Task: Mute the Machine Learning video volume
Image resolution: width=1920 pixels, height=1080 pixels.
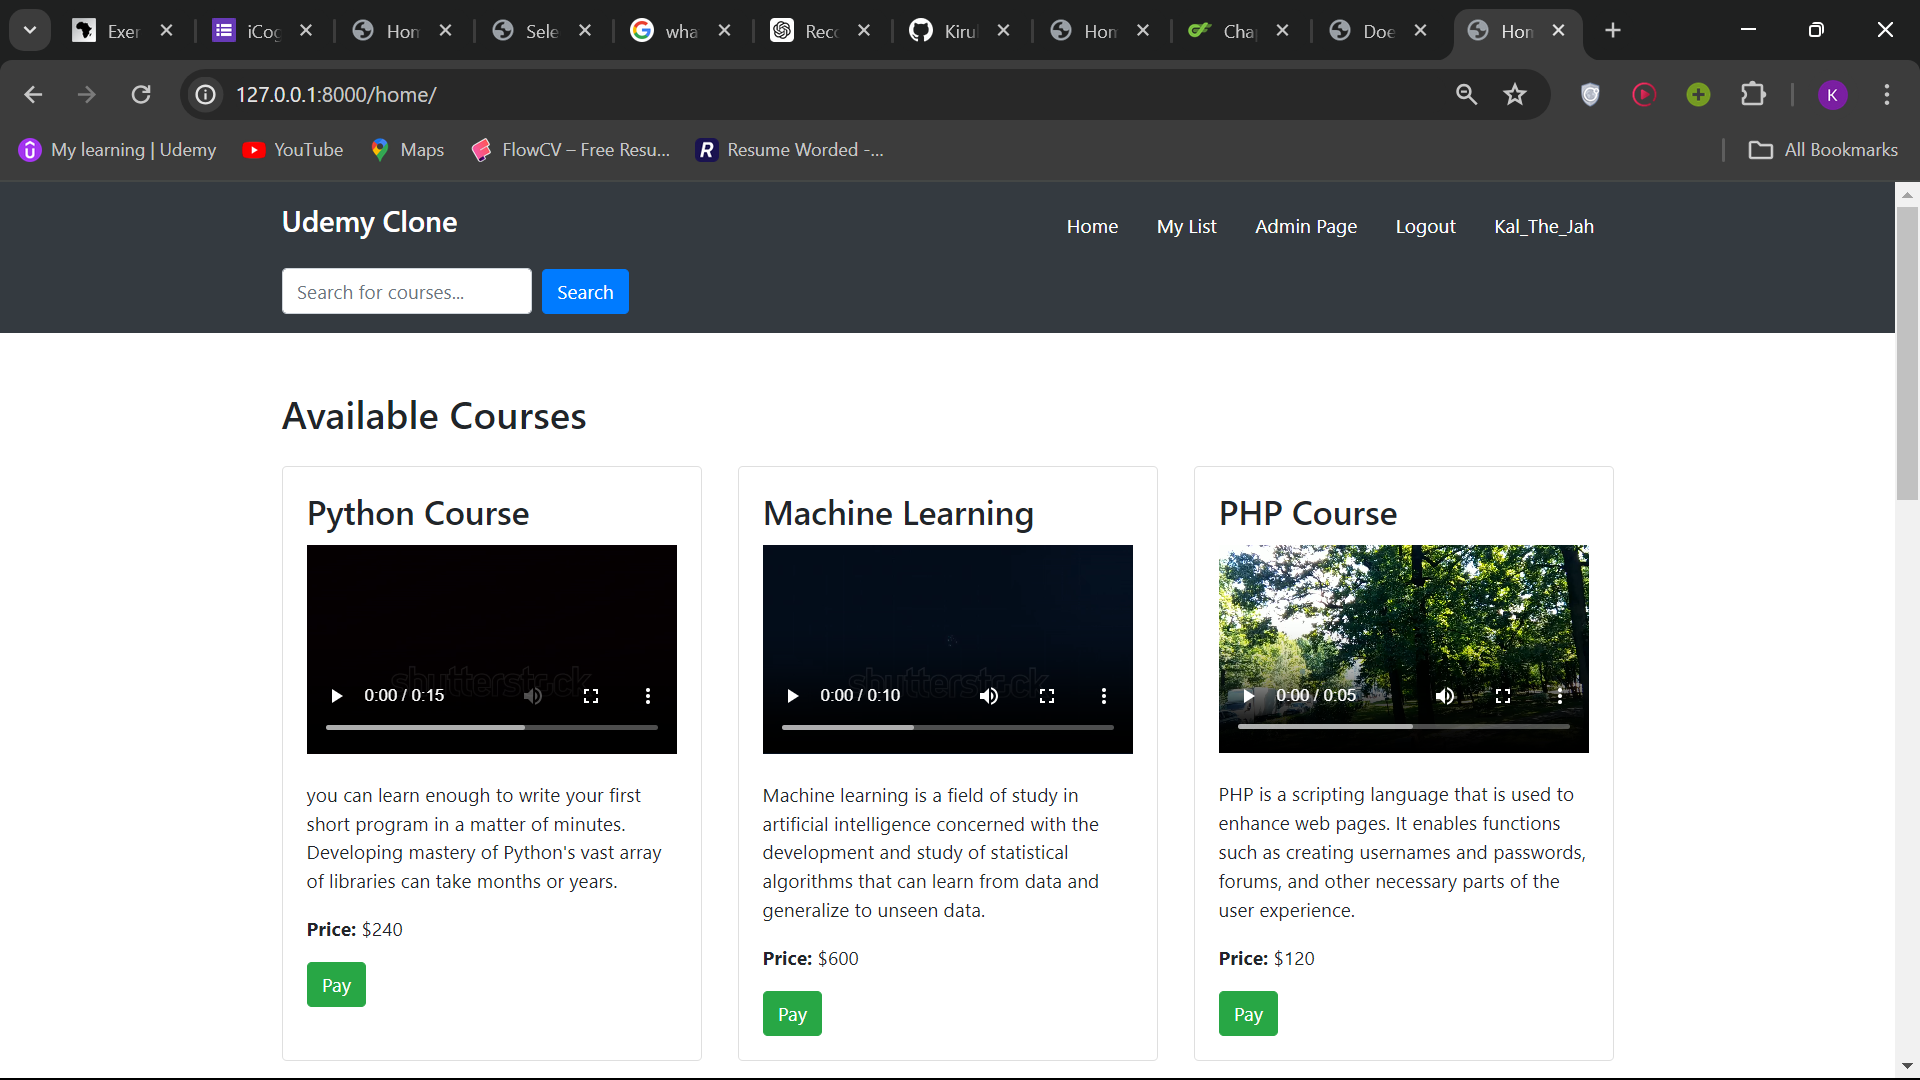Action: 989,696
